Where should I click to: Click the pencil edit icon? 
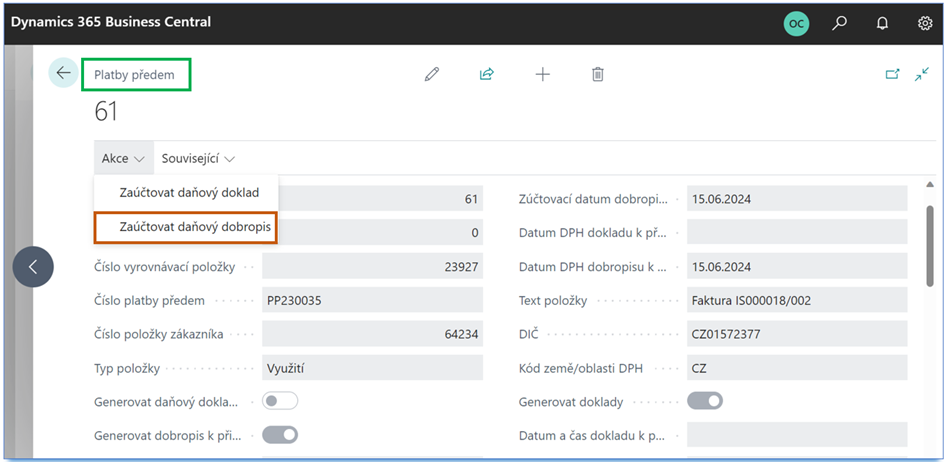click(x=432, y=74)
